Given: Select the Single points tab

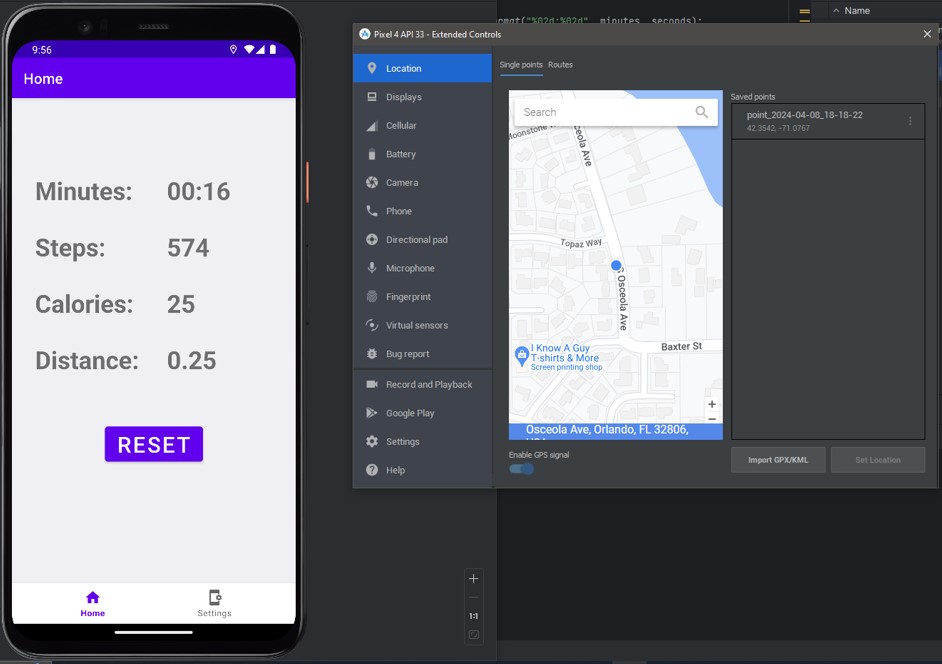Looking at the screenshot, I should [x=521, y=65].
